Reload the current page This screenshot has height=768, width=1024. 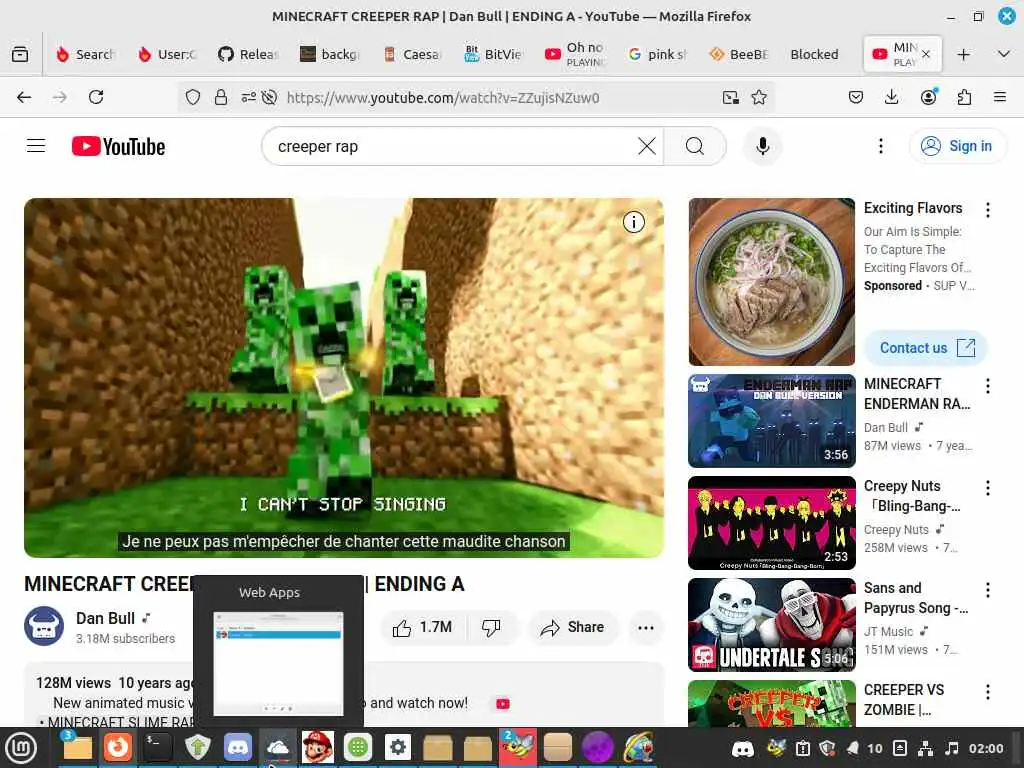(96, 97)
